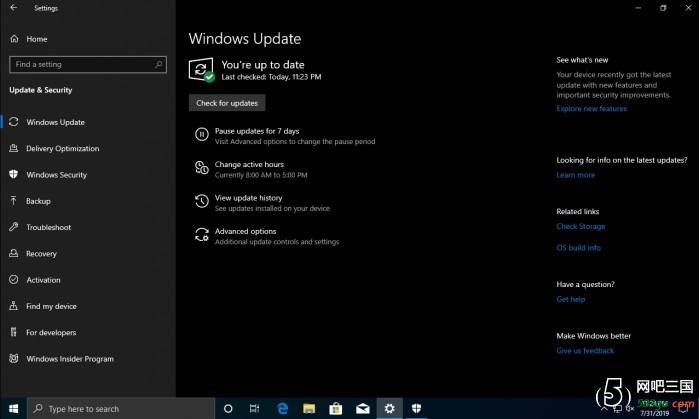This screenshot has width=700, height=419.
Task: Open the Home icon in the sidebar
Action: pos(14,39)
